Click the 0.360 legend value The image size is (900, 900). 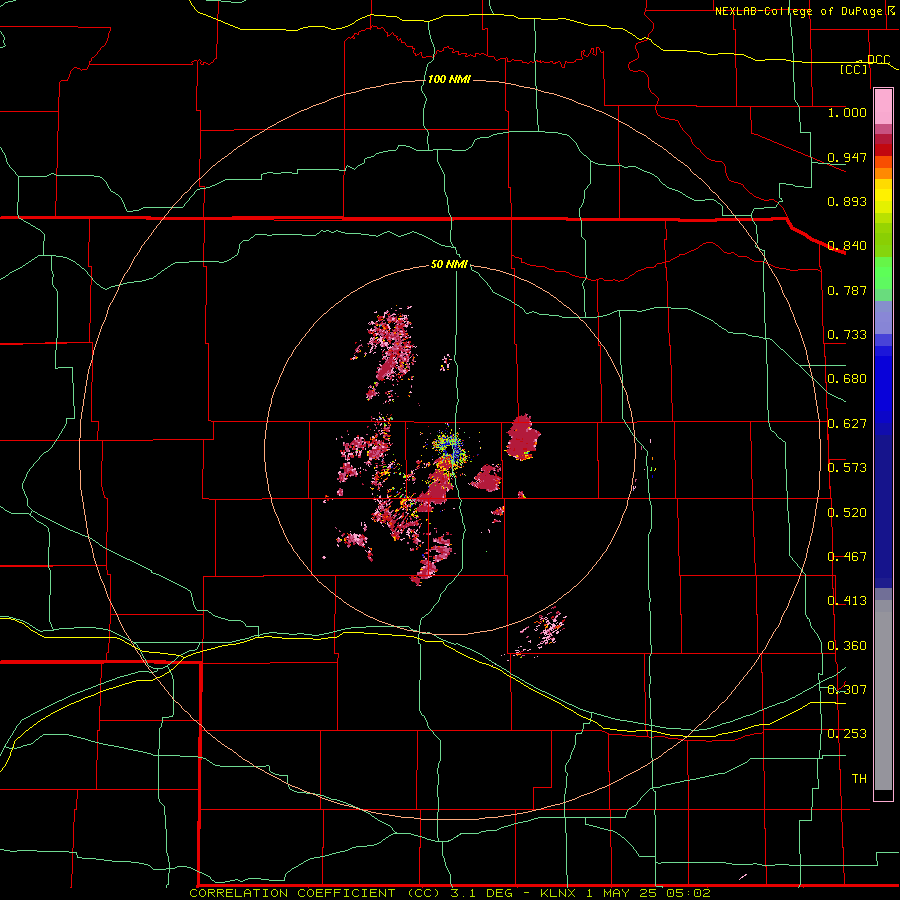click(x=847, y=645)
